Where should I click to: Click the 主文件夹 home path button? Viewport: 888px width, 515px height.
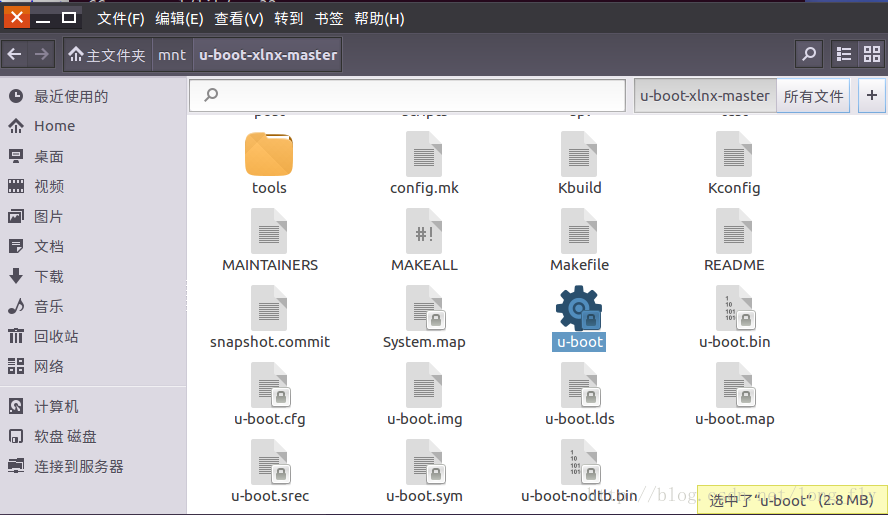click(107, 55)
